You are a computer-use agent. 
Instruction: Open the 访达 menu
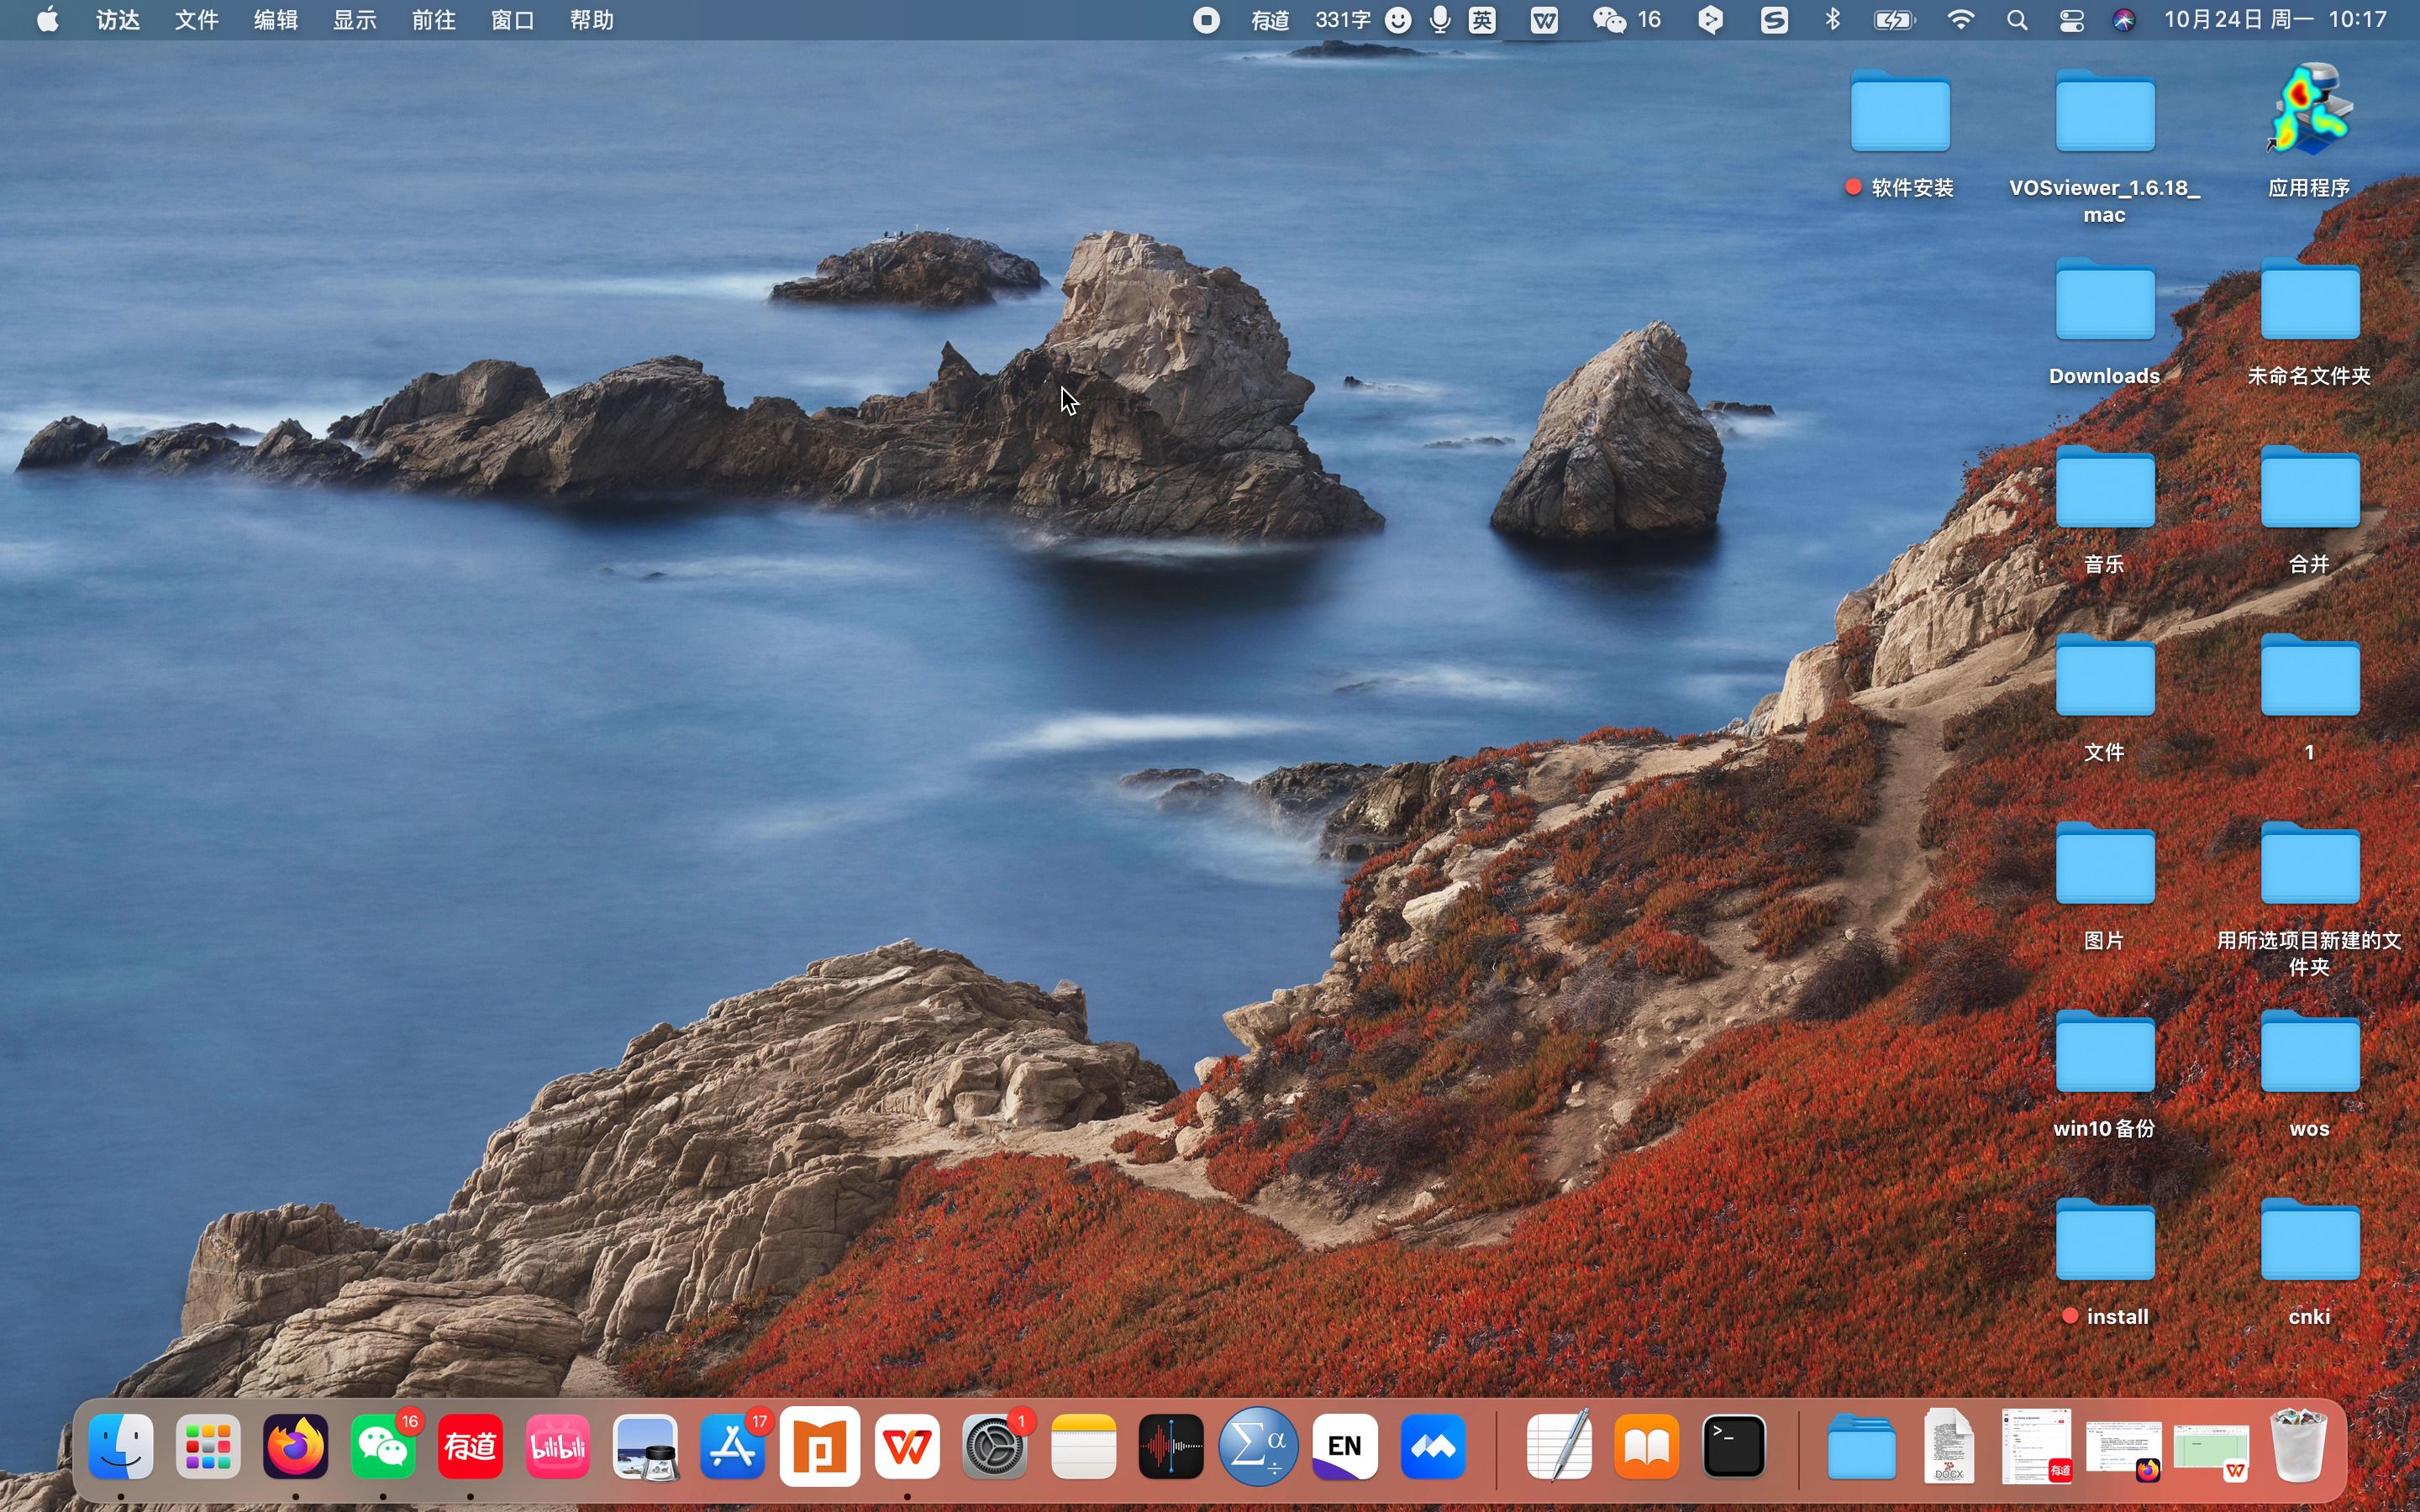pyautogui.click(x=118, y=20)
